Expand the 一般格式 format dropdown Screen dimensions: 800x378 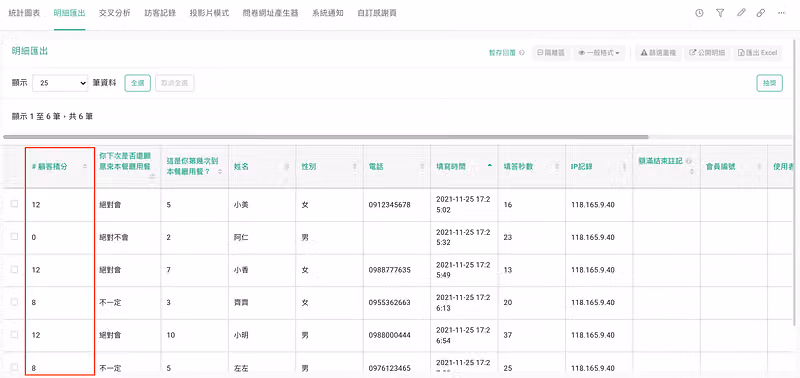tap(599, 53)
